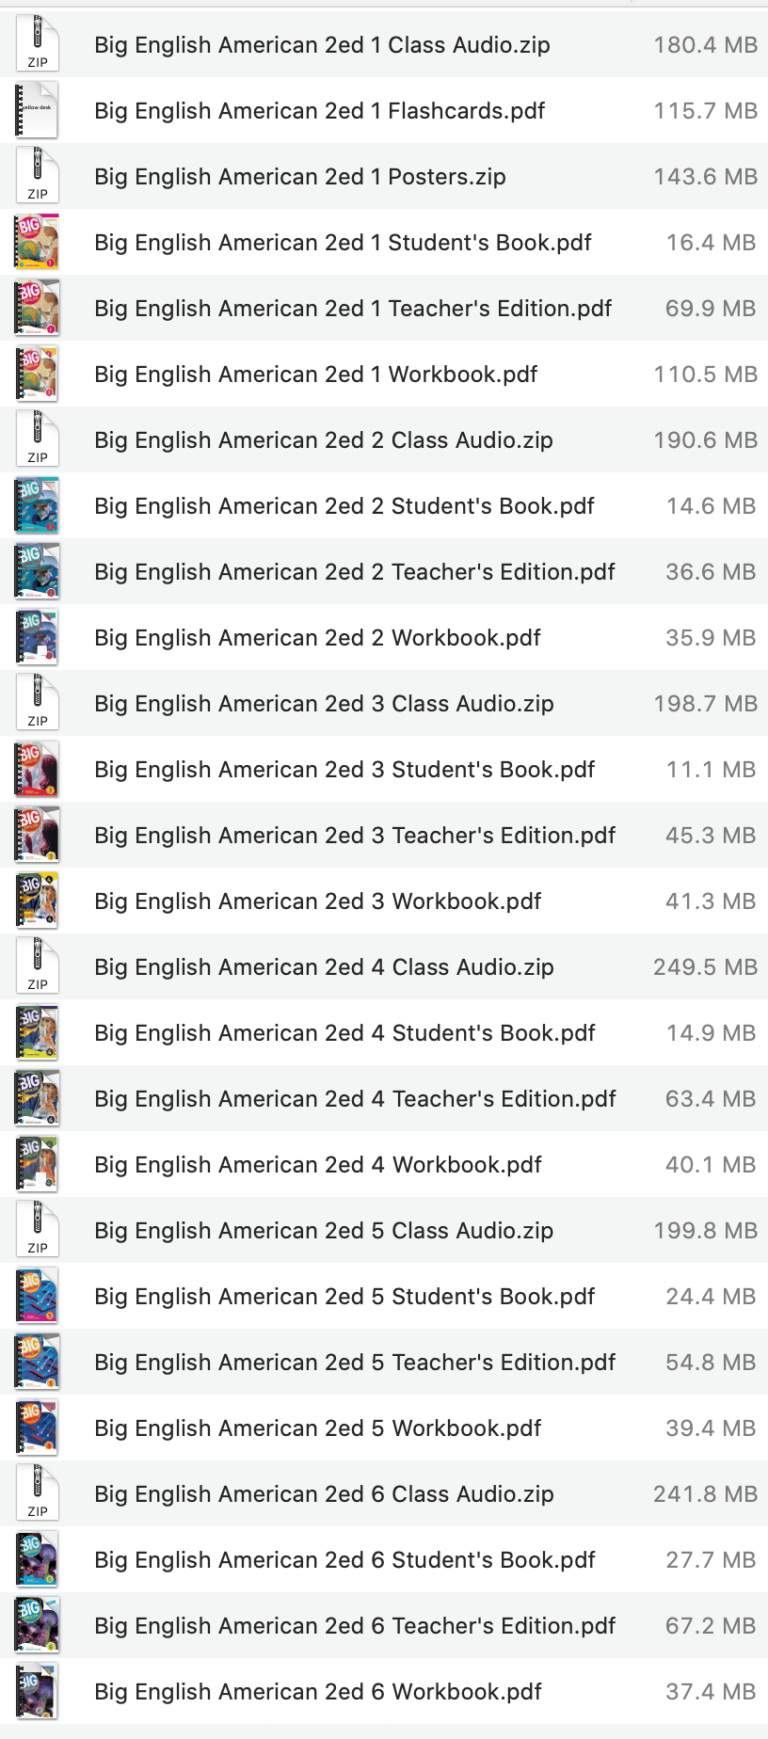768x1739 pixels.
Task: Click the Level 3 Teacher's Edition cover icon
Action: pyautogui.click(x=36, y=834)
